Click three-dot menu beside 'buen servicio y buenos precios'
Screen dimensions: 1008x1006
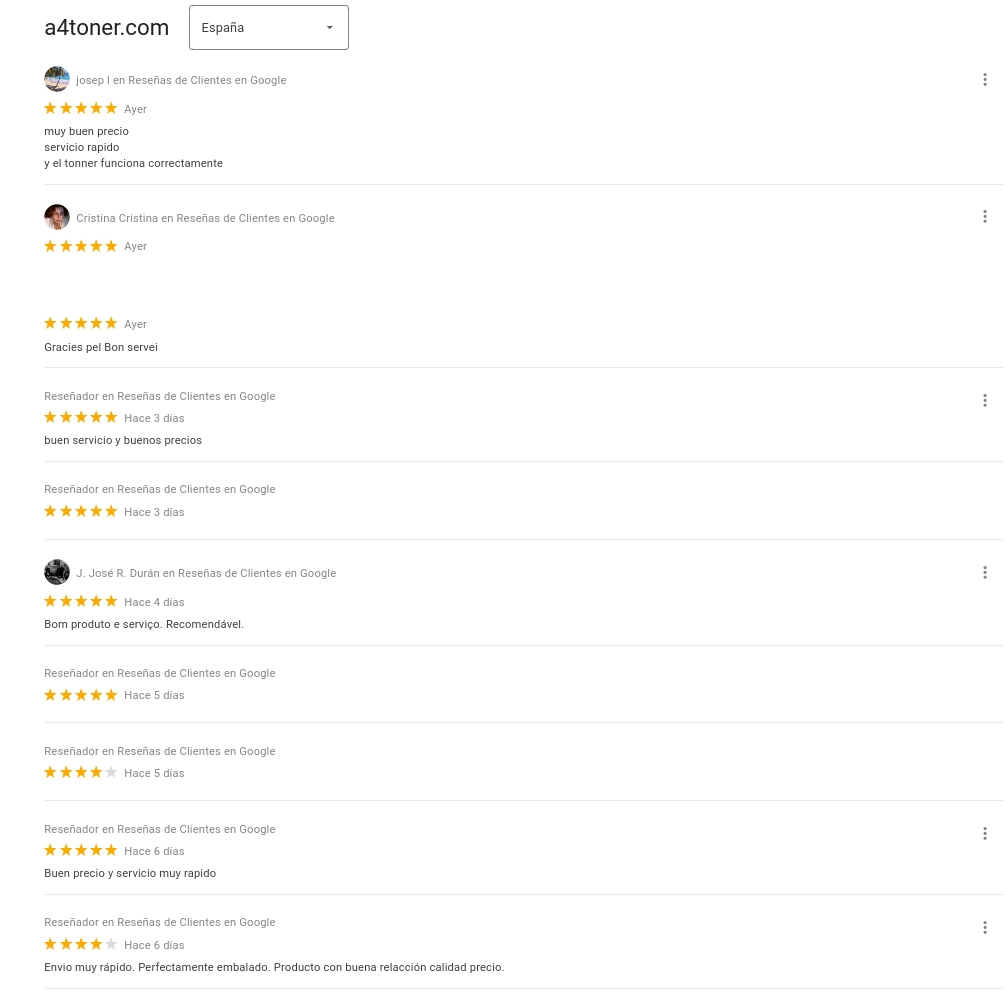point(984,400)
